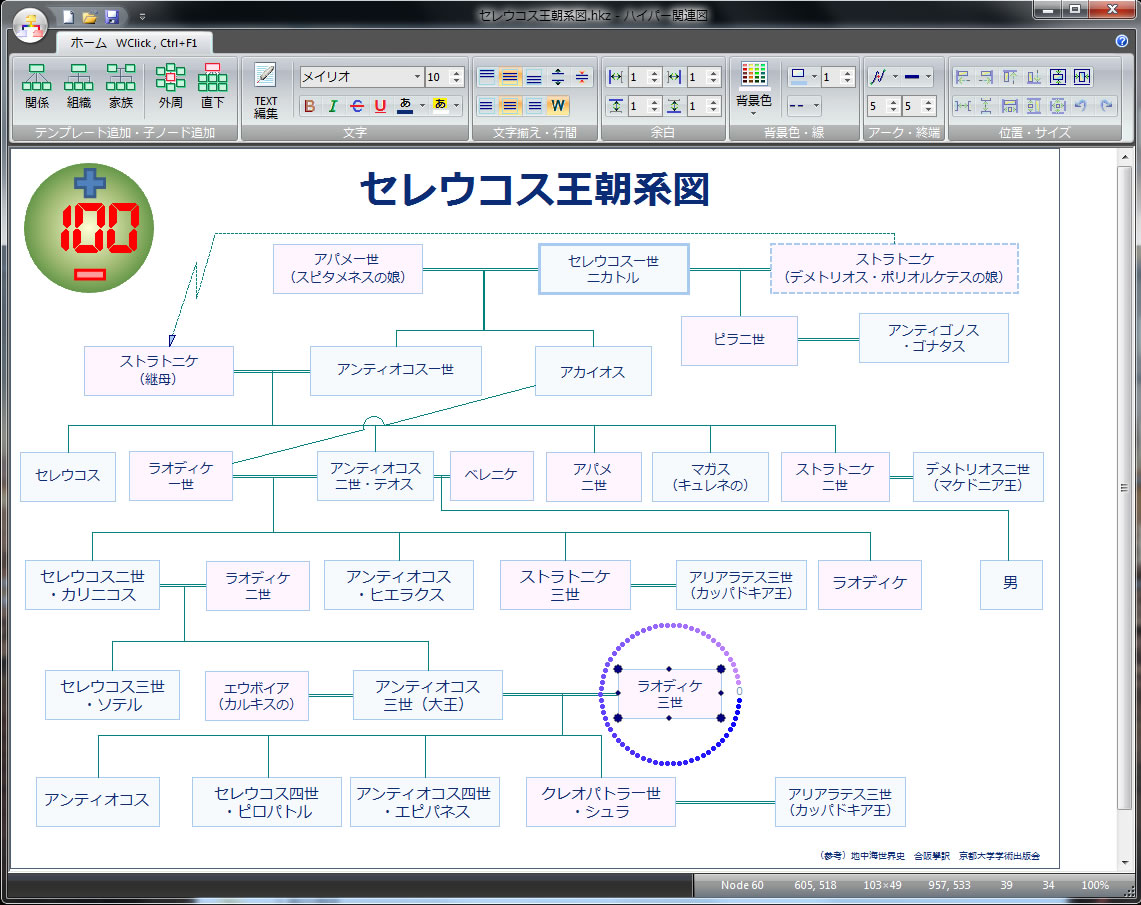Toggle italic text formatting
The width and height of the screenshot is (1141, 905).
333,106
